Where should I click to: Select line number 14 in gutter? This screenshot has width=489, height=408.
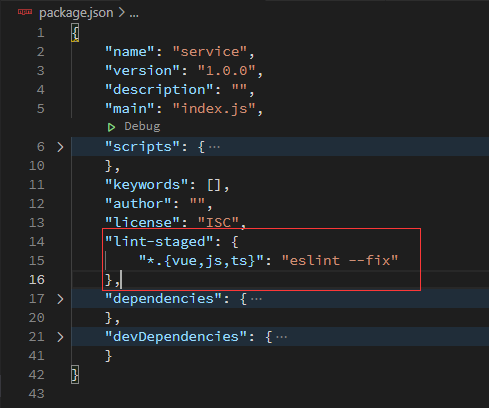37,242
